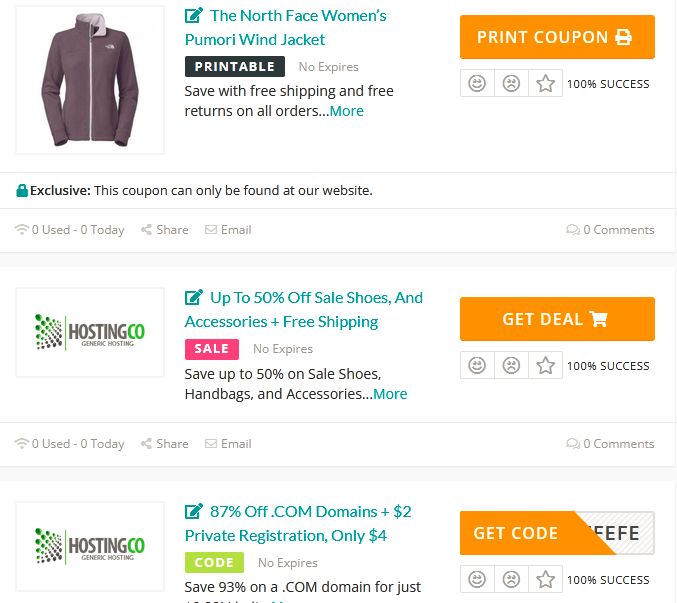Expand More on the free shipping description
Viewport: 677px width, 603px height.
coord(347,111)
